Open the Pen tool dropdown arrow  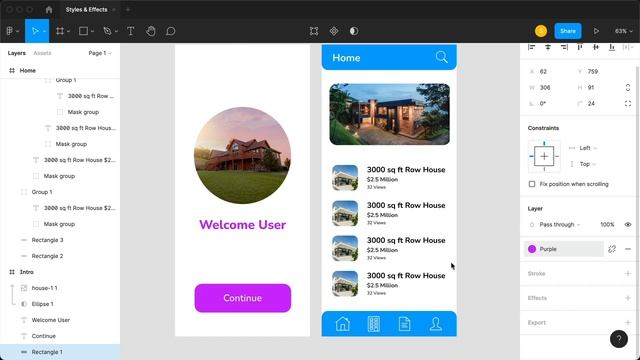tap(116, 31)
